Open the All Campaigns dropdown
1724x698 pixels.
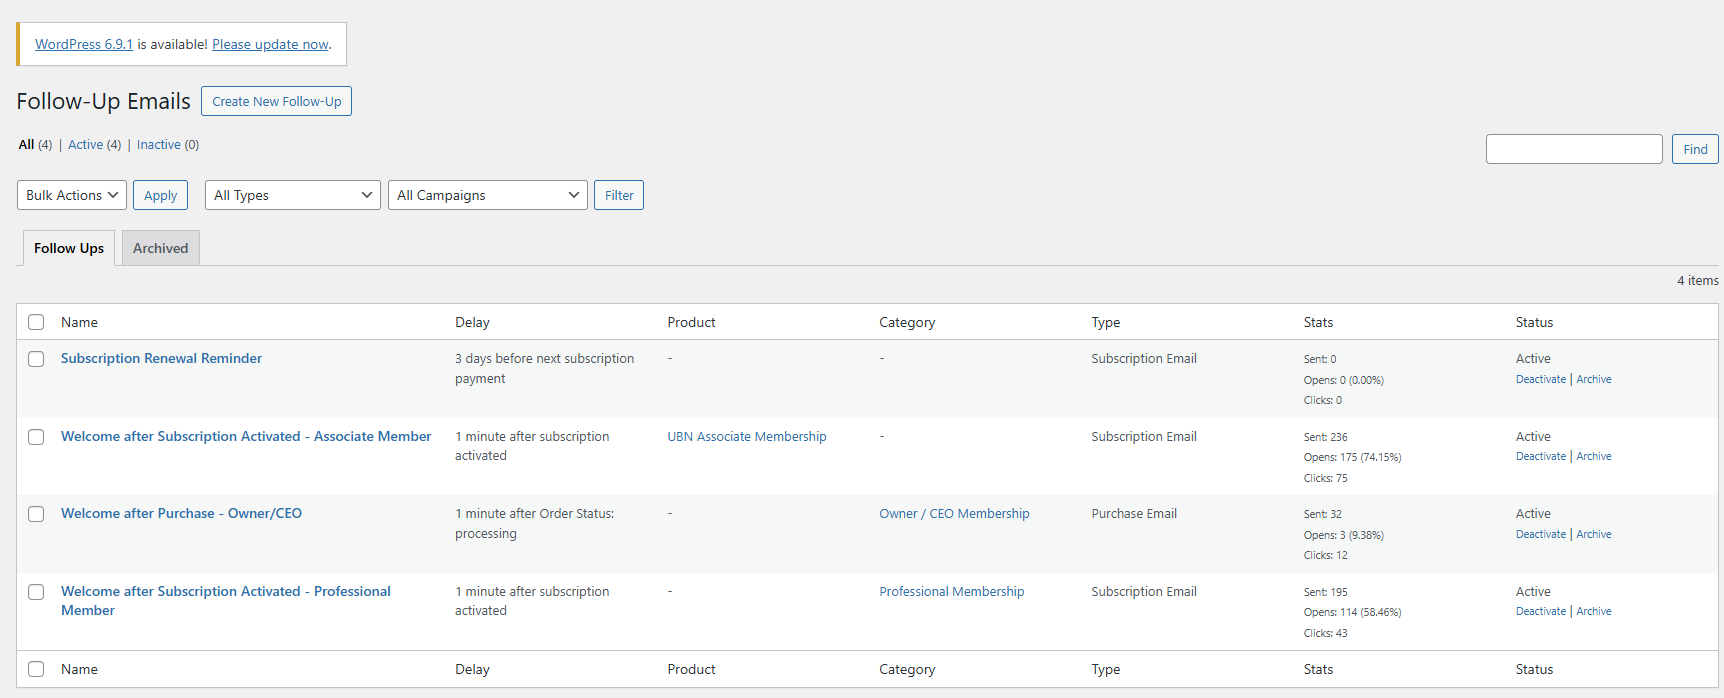pyautogui.click(x=488, y=195)
